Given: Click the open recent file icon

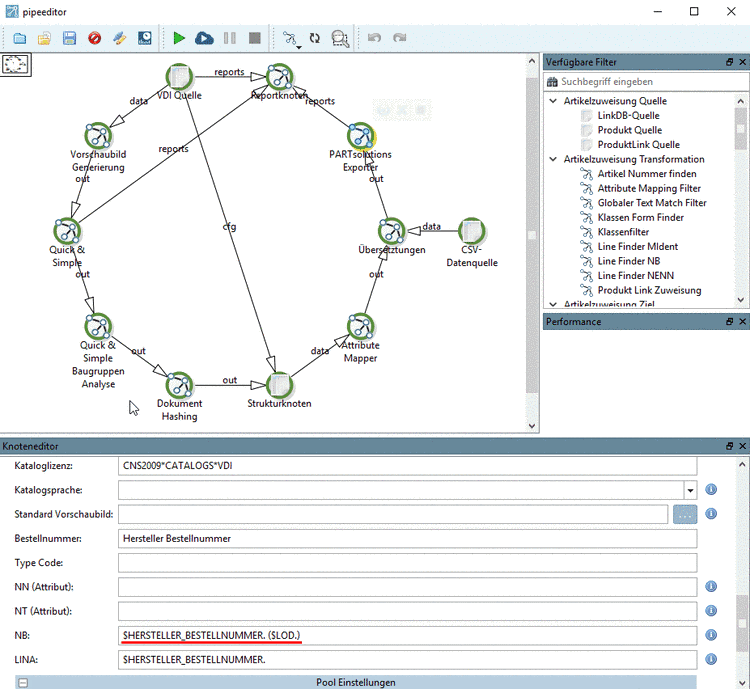Looking at the screenshot, I should click(x=44, y=38).
